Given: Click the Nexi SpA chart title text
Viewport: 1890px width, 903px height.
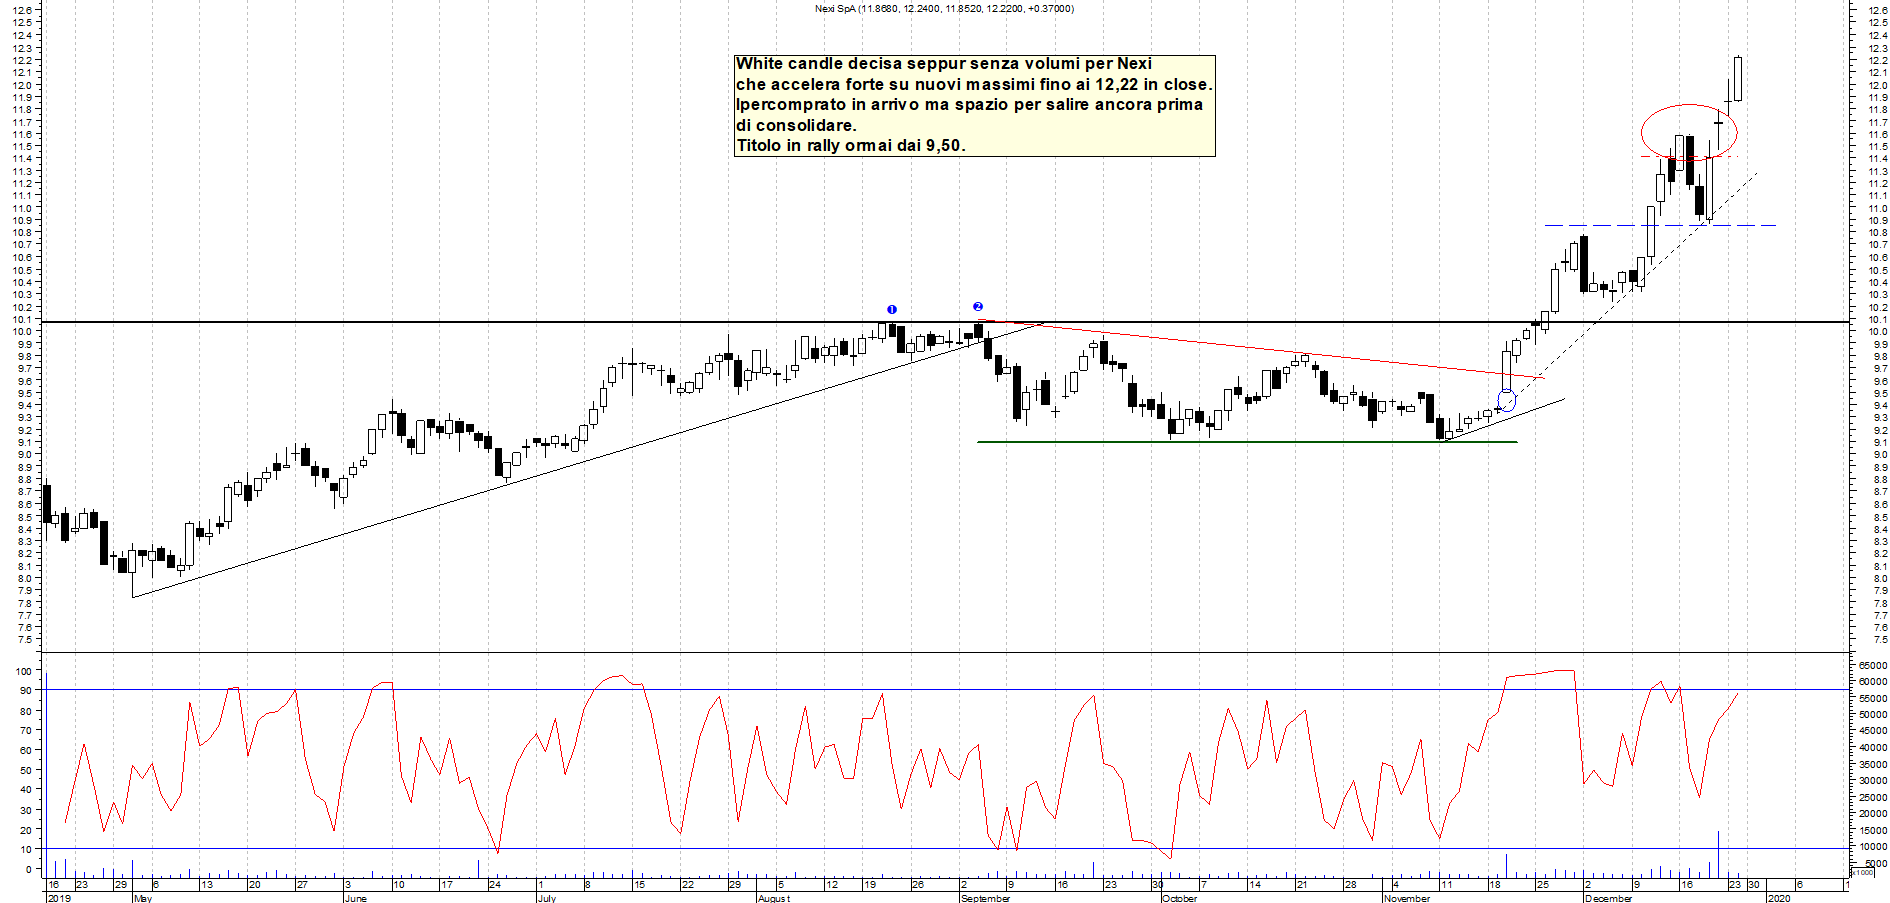Looking at the screenshot, I should click(x=944, y=8).
